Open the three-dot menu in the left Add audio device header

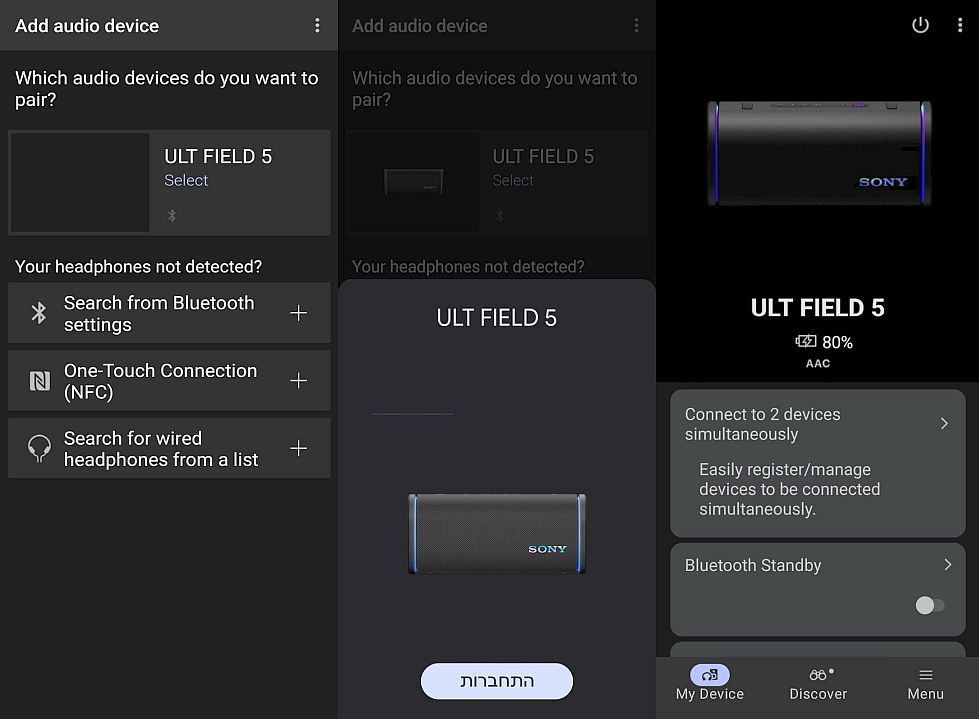(317, 26)
